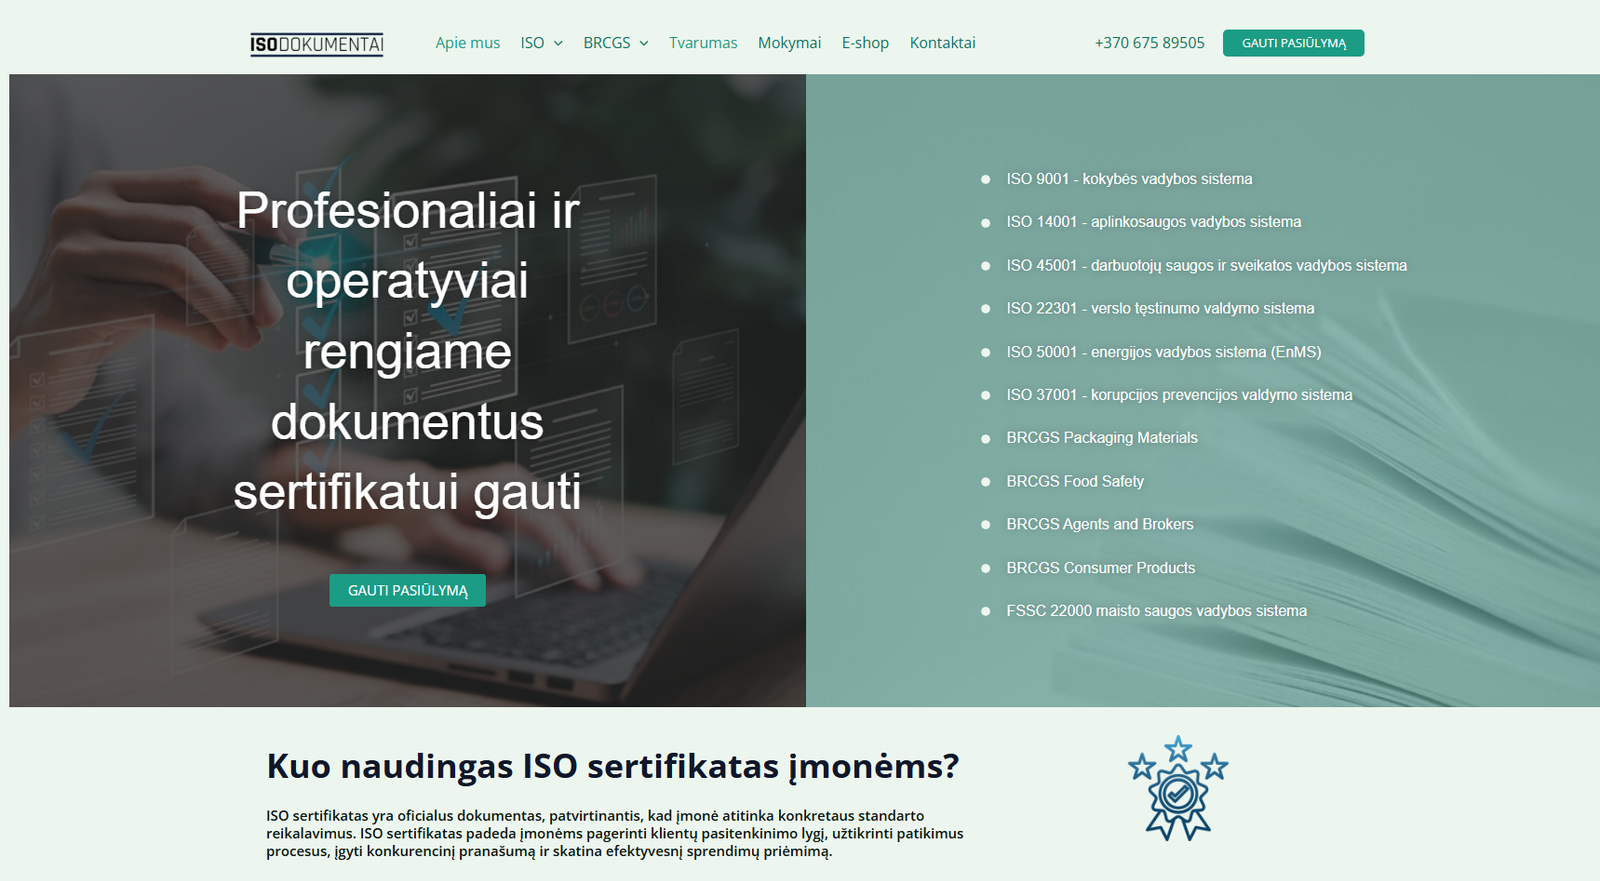Open the Kontaktai page

pos(942,43)
